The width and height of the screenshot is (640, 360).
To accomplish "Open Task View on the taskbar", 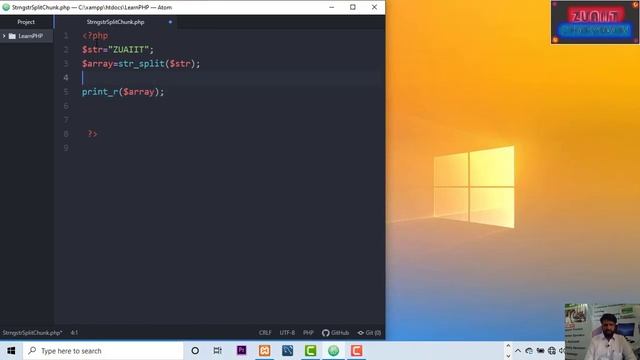I will tap(218, 351).
